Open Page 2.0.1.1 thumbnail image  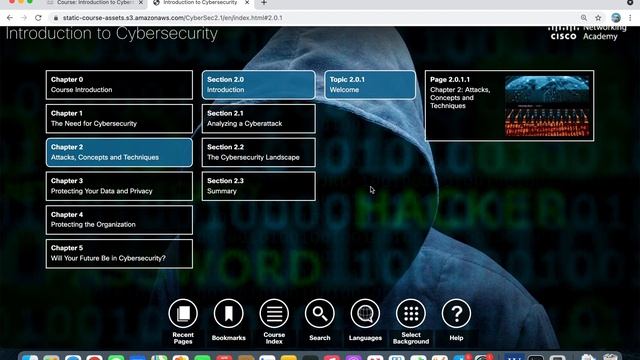pos(547,106)
